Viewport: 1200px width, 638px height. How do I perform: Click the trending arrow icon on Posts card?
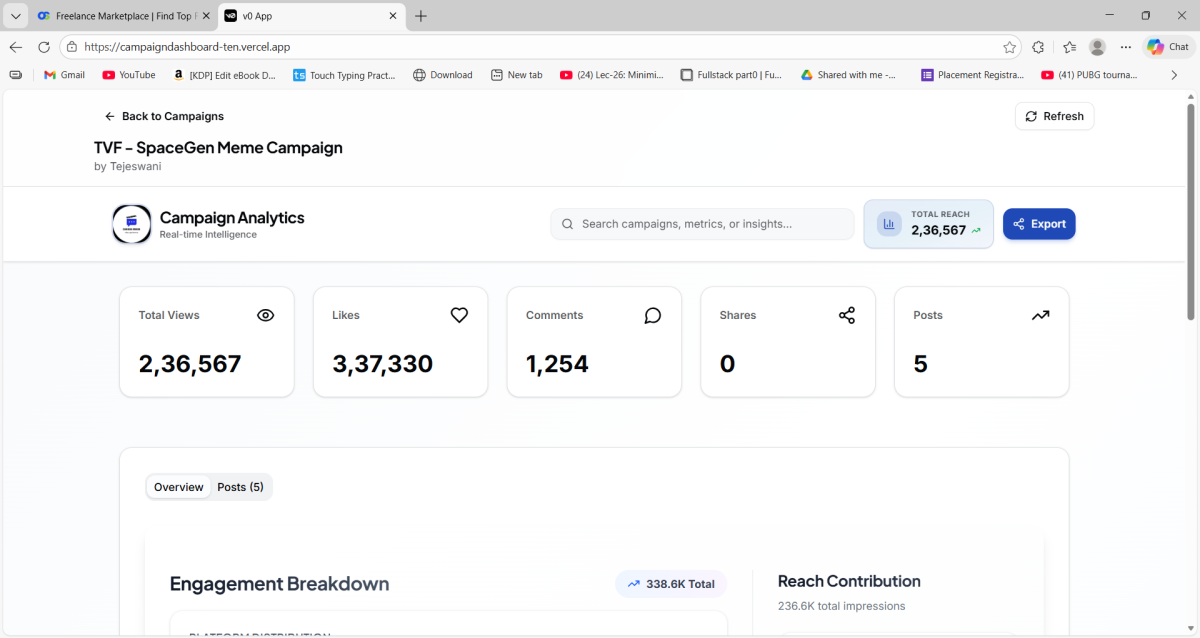click(1040, 315)
